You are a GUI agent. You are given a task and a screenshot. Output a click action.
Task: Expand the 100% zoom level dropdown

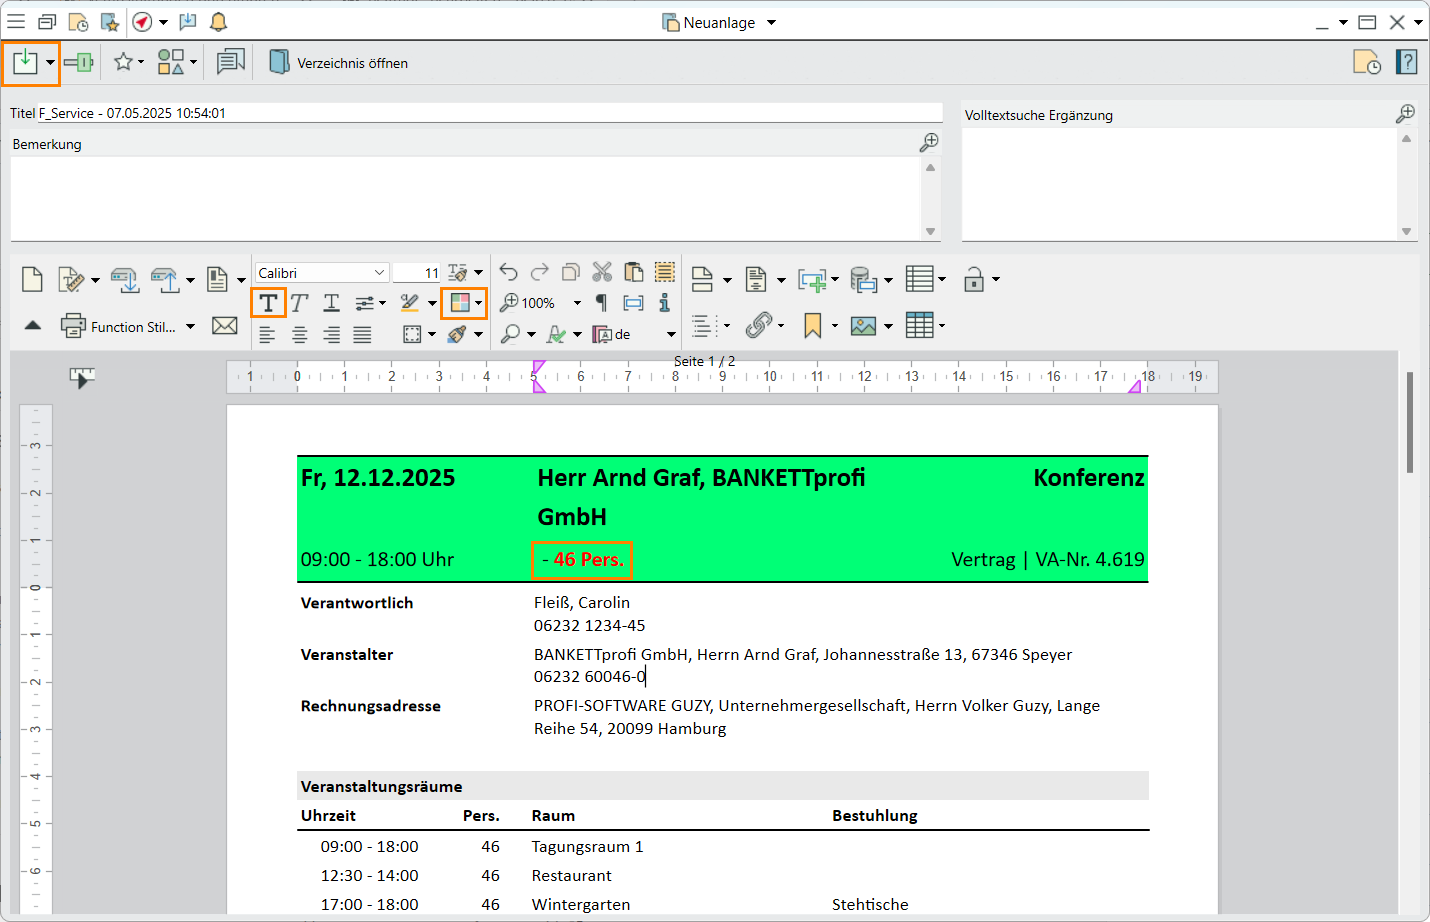pyautogui.click(x=577, y=303)
